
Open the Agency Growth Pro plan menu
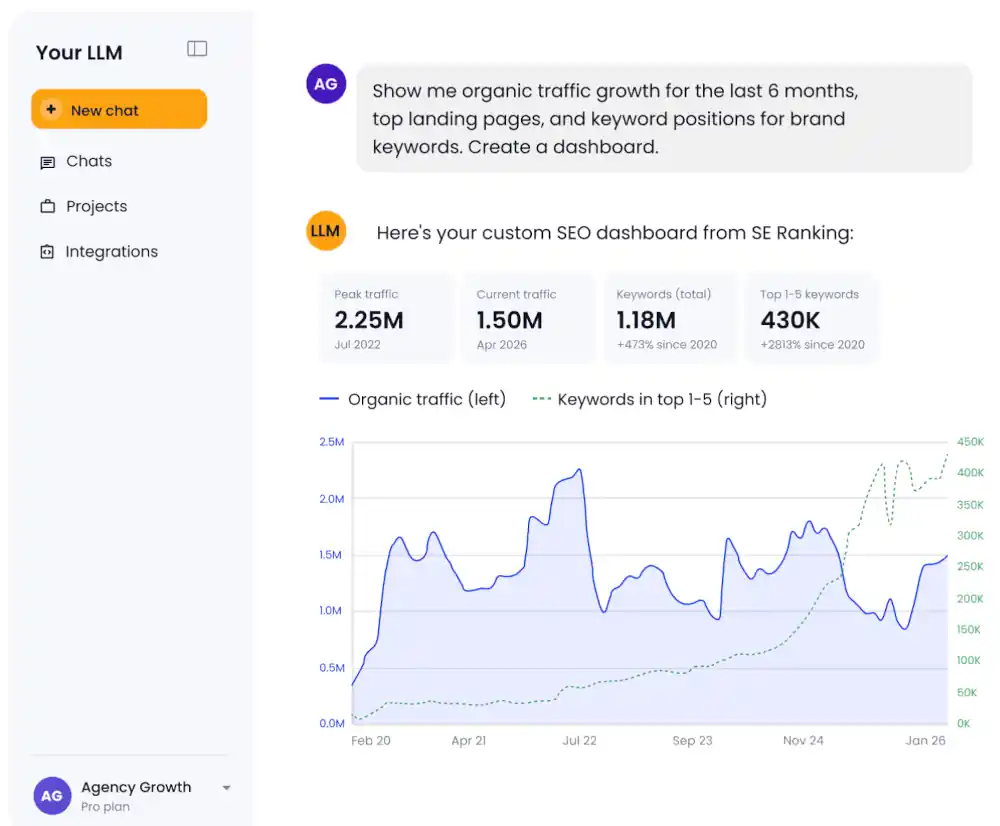(132, 795)
